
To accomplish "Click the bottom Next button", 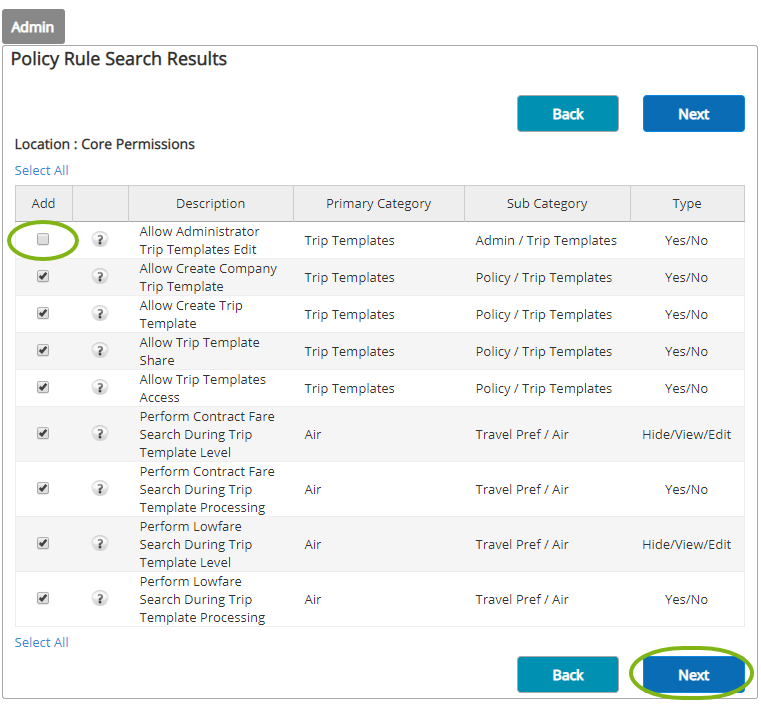I will pyautogui.click(x=693, y=675).
